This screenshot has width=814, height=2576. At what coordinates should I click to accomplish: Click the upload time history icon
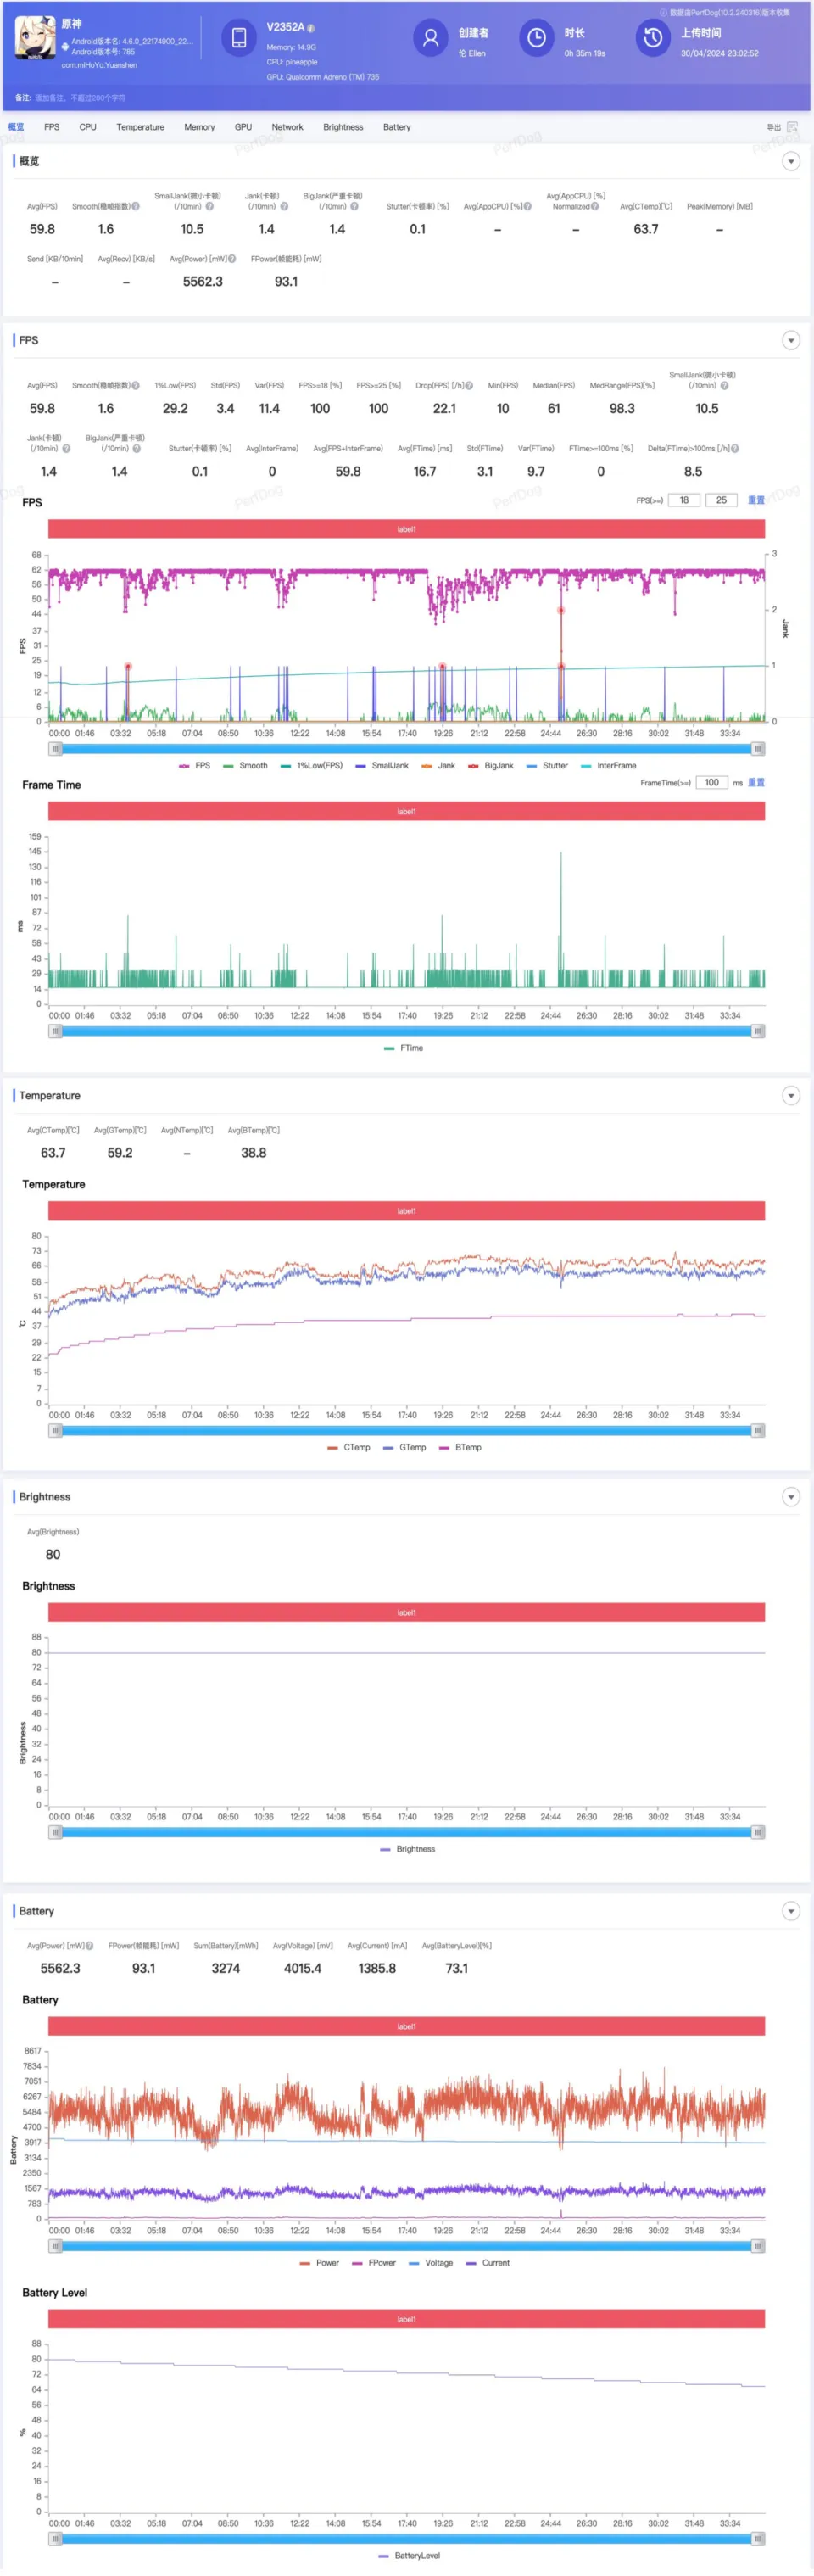click(x=653, y=38)
